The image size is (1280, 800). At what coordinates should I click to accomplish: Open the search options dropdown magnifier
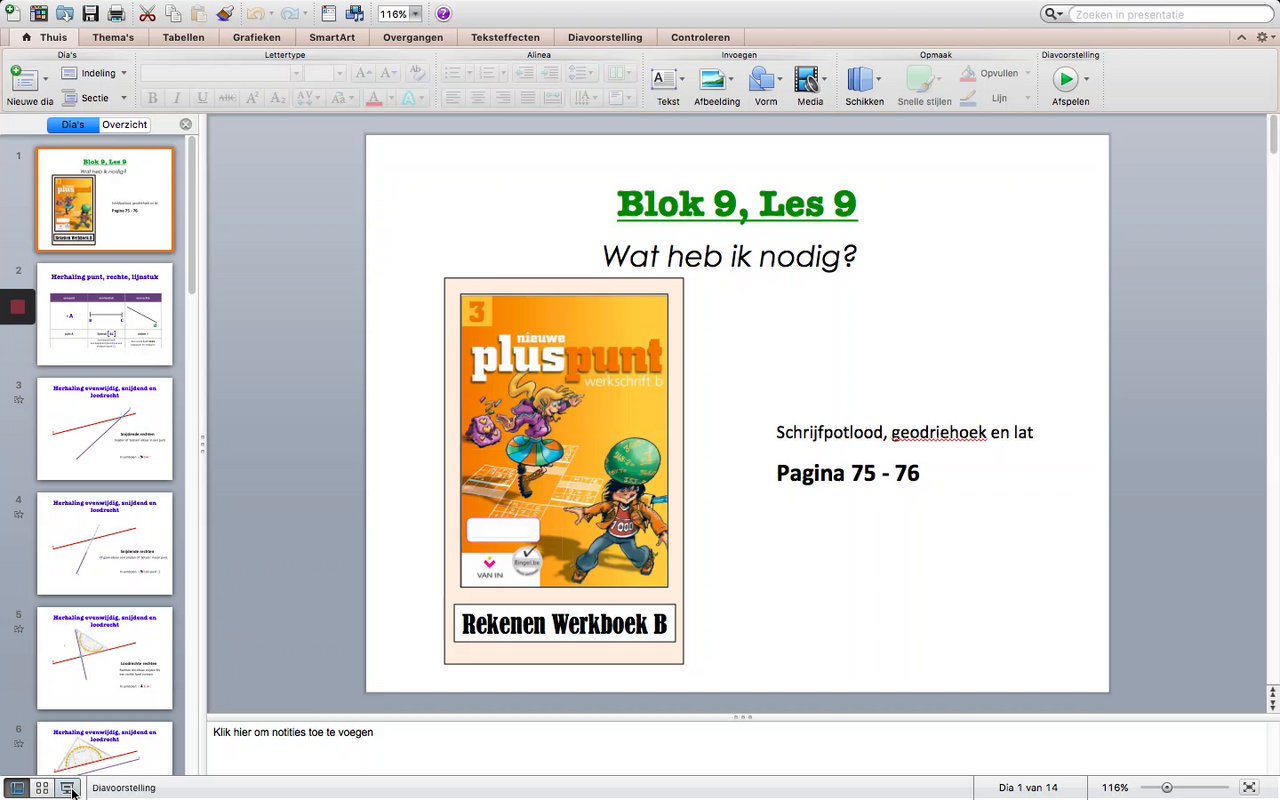point(1054,14)
